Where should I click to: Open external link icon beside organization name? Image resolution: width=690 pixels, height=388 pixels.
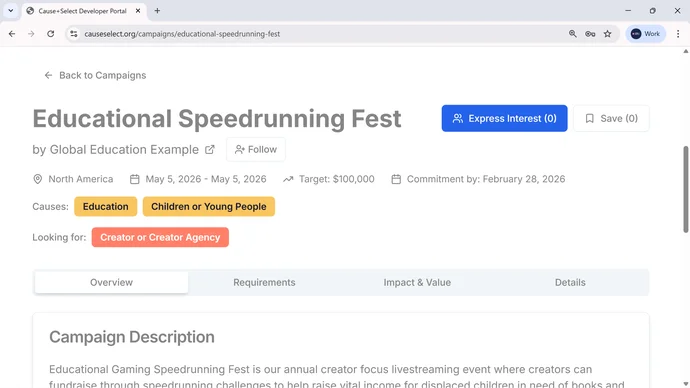pos(210,150)
